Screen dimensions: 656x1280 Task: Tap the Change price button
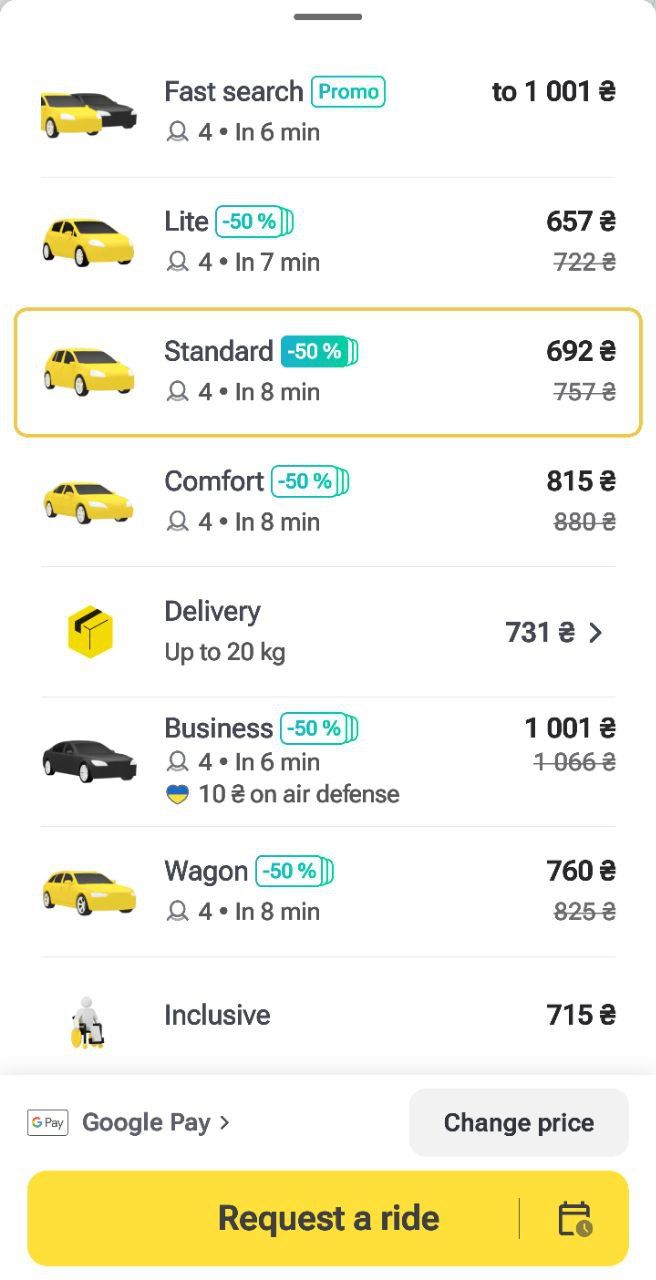click(518, 1123)
